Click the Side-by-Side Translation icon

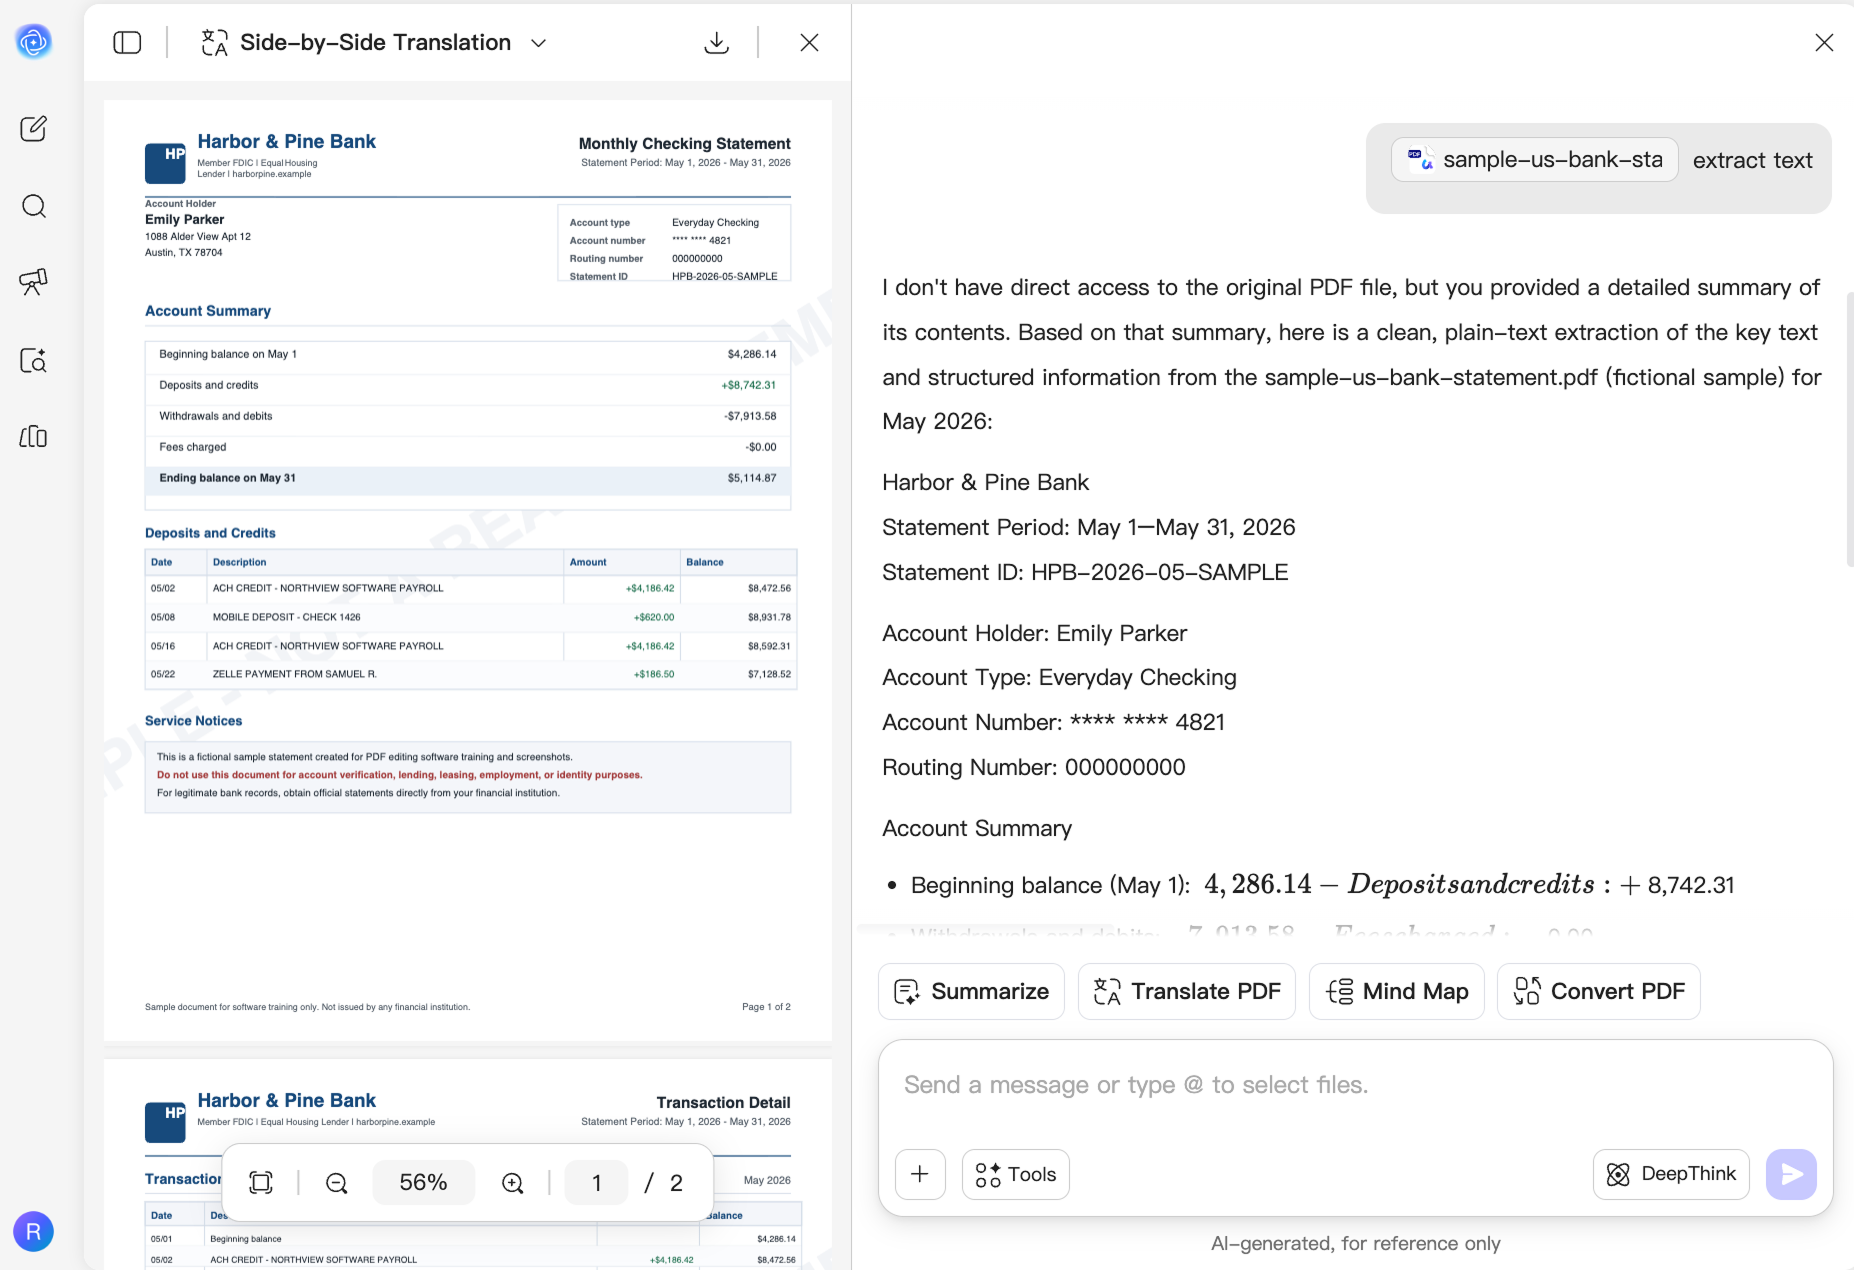(214, 43)
